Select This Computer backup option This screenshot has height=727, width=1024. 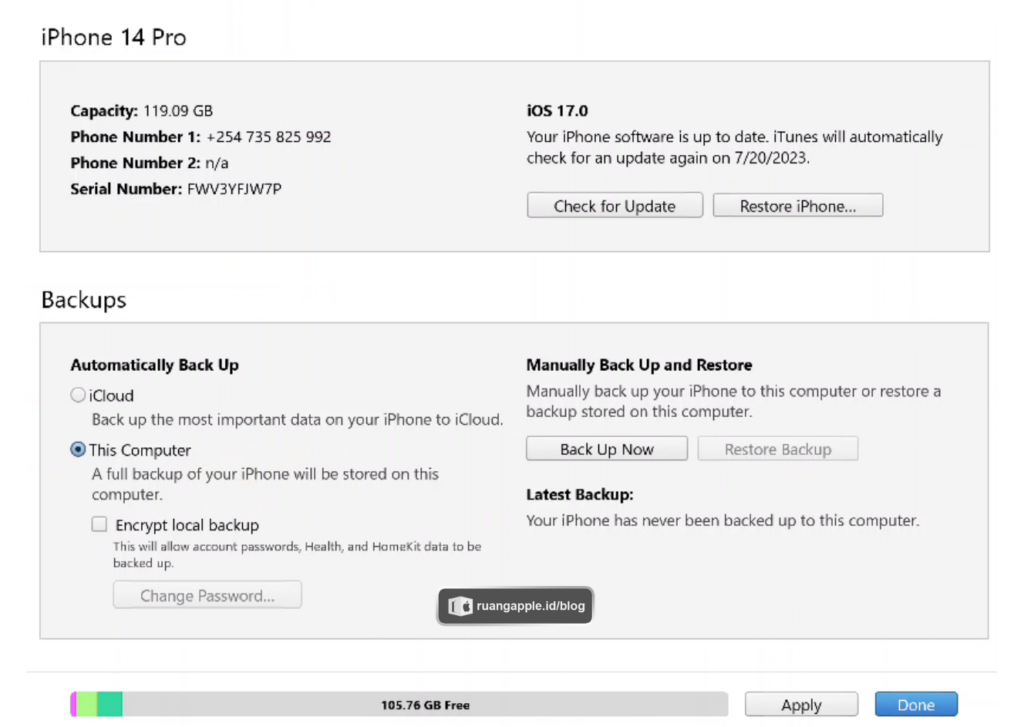pyautogui.click(x=78, y=450)
